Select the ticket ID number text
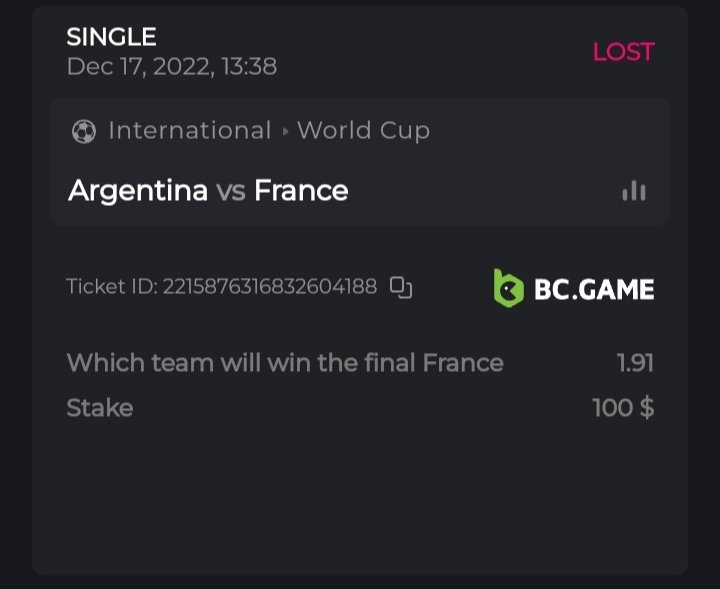This screenshot has height=589, width=720. (270, 287)
